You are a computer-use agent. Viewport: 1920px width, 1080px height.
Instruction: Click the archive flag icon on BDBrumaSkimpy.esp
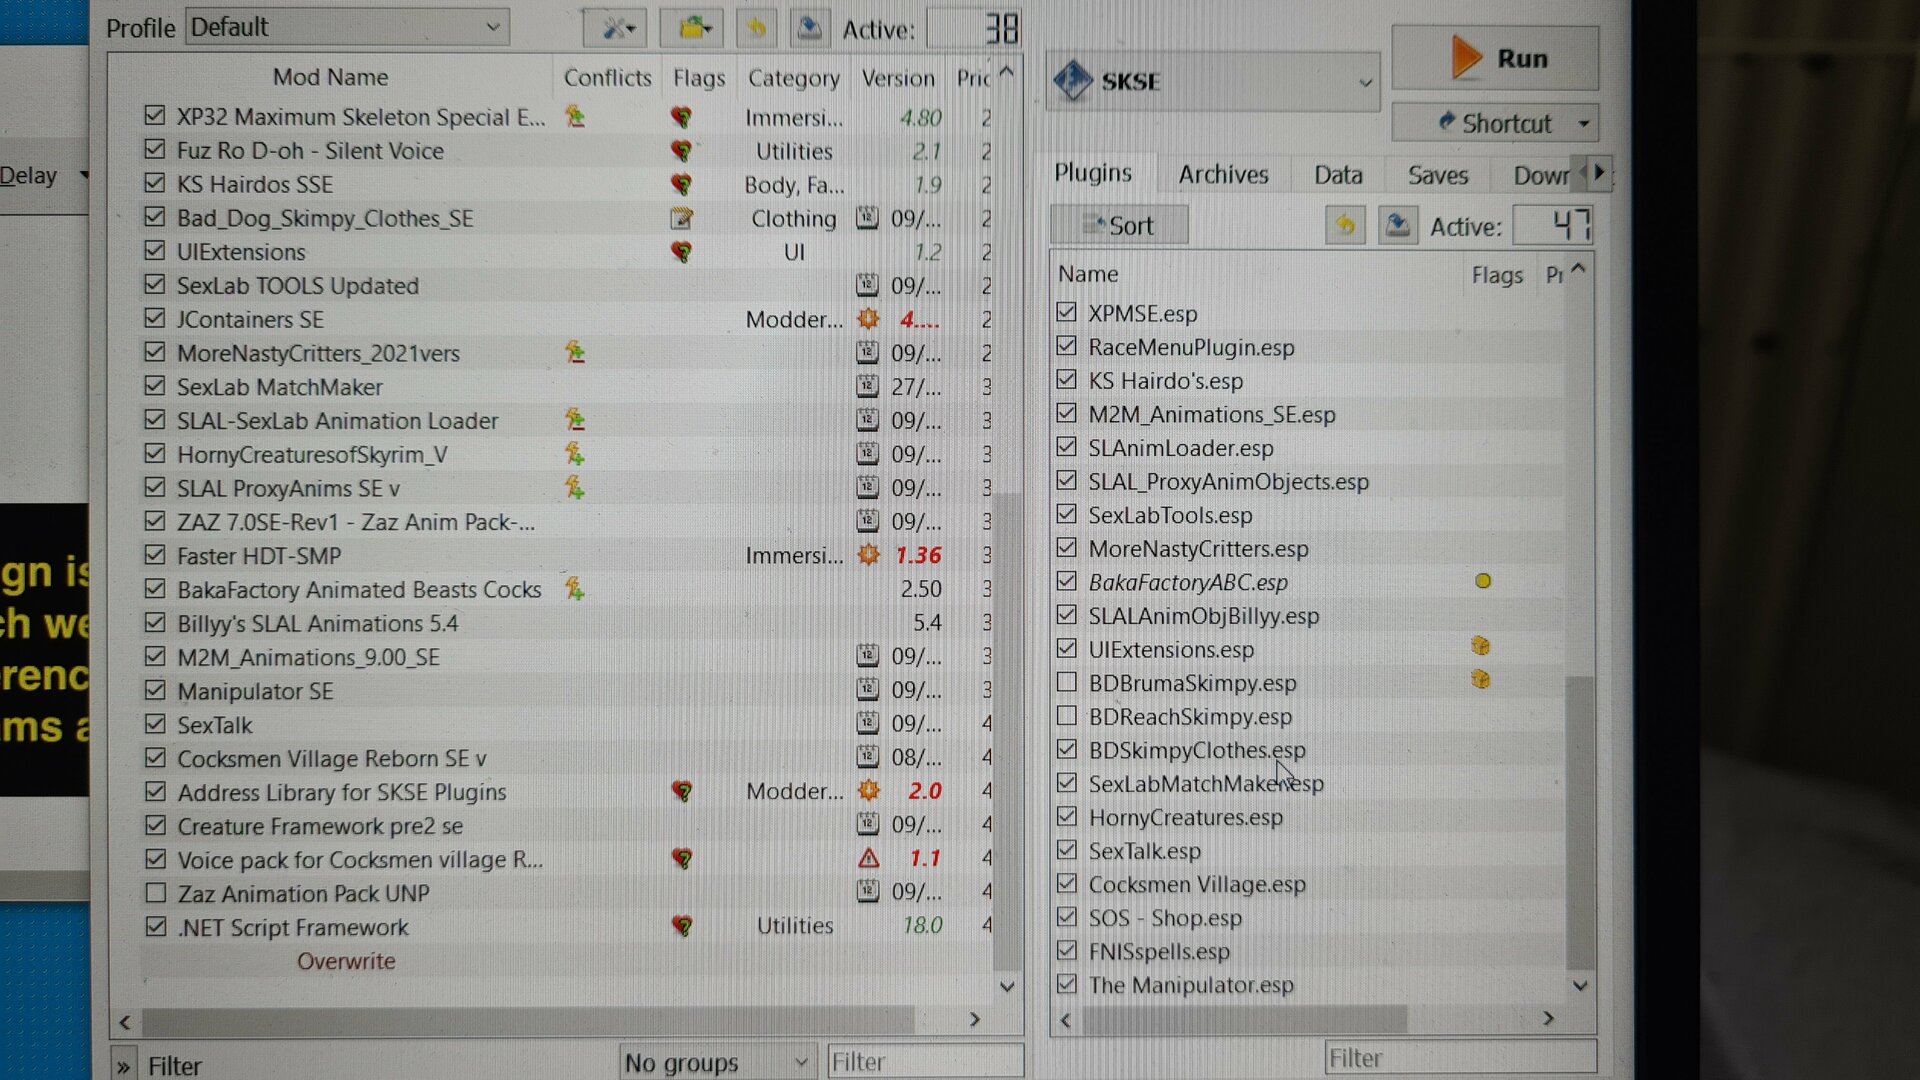1481,680
